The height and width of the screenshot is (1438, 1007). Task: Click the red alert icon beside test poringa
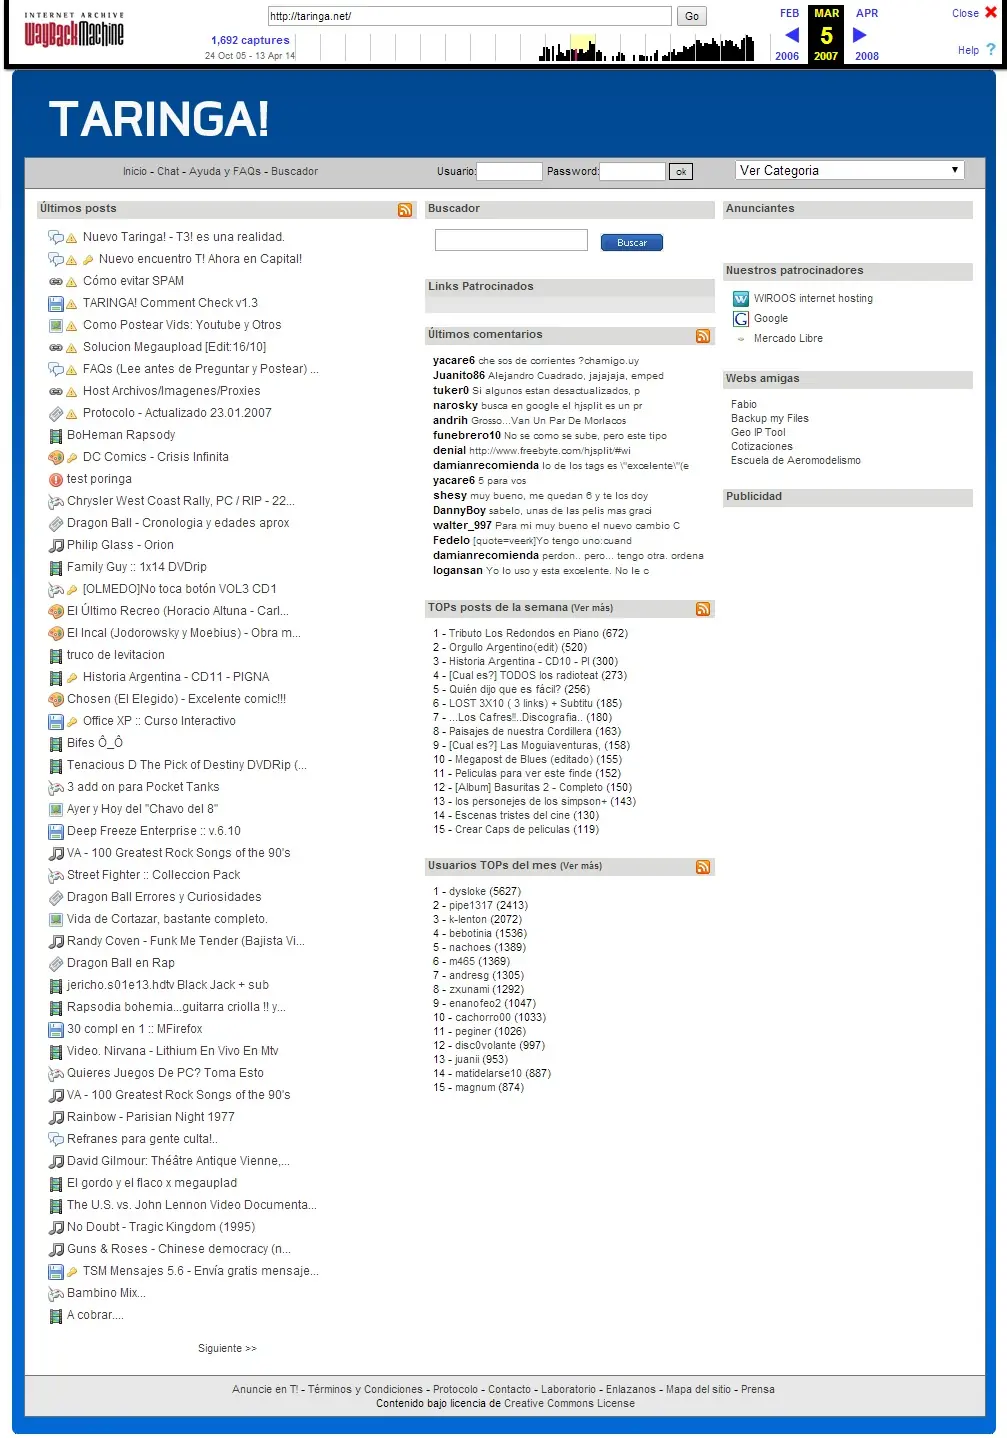tap(56, 480)
